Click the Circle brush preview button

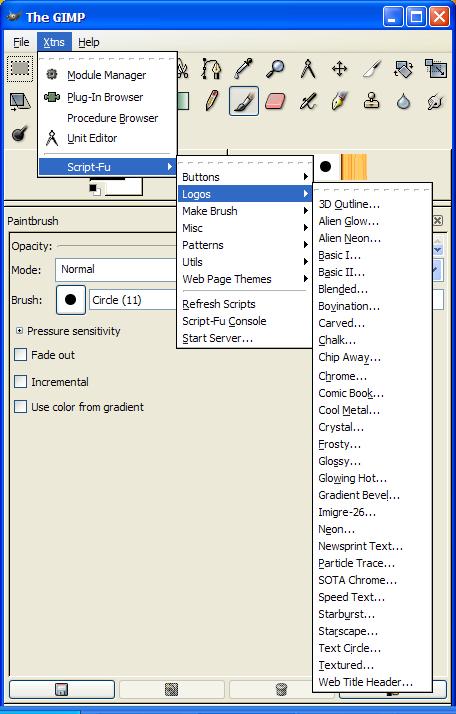click(x=71, y=300)
